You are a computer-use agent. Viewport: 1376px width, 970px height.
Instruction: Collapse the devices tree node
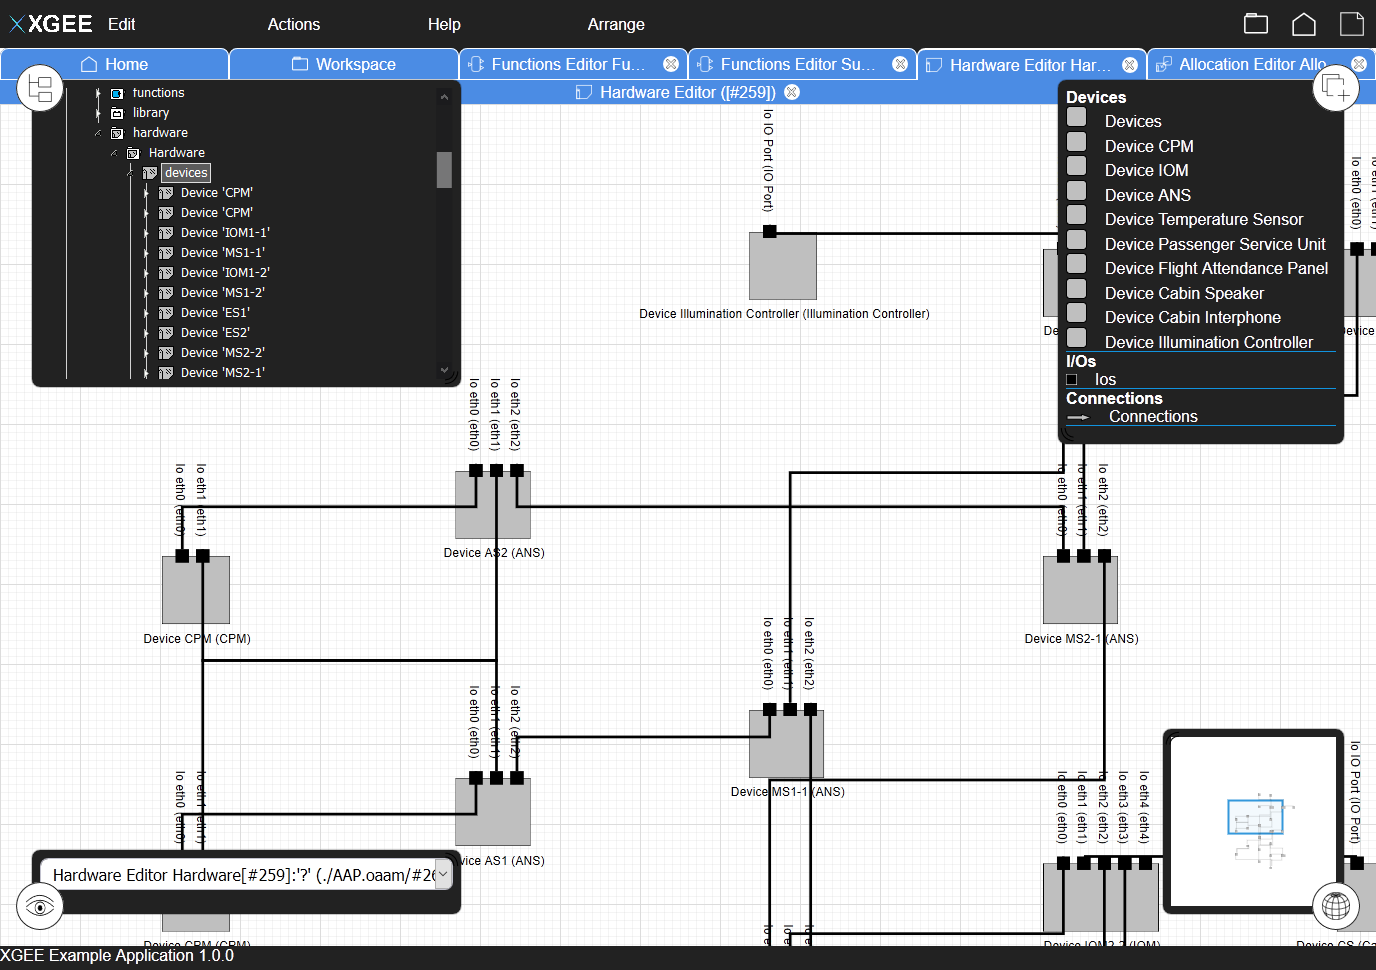[x=130, y=173]
